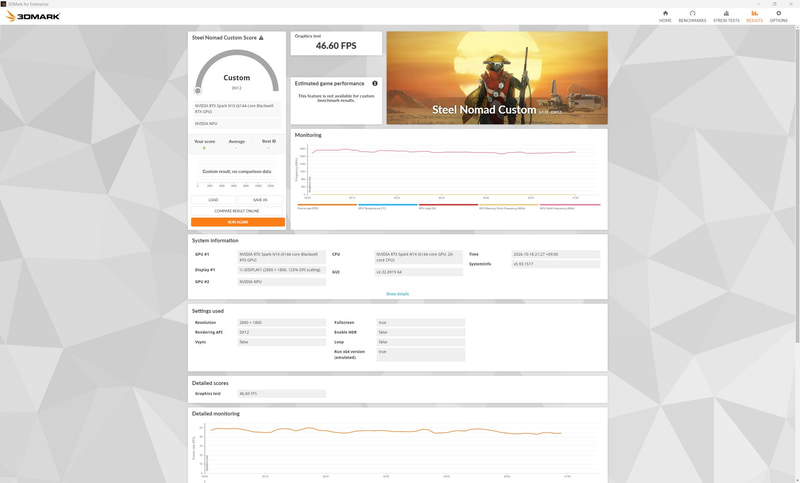Click the Vsync false value

[282, 342]
